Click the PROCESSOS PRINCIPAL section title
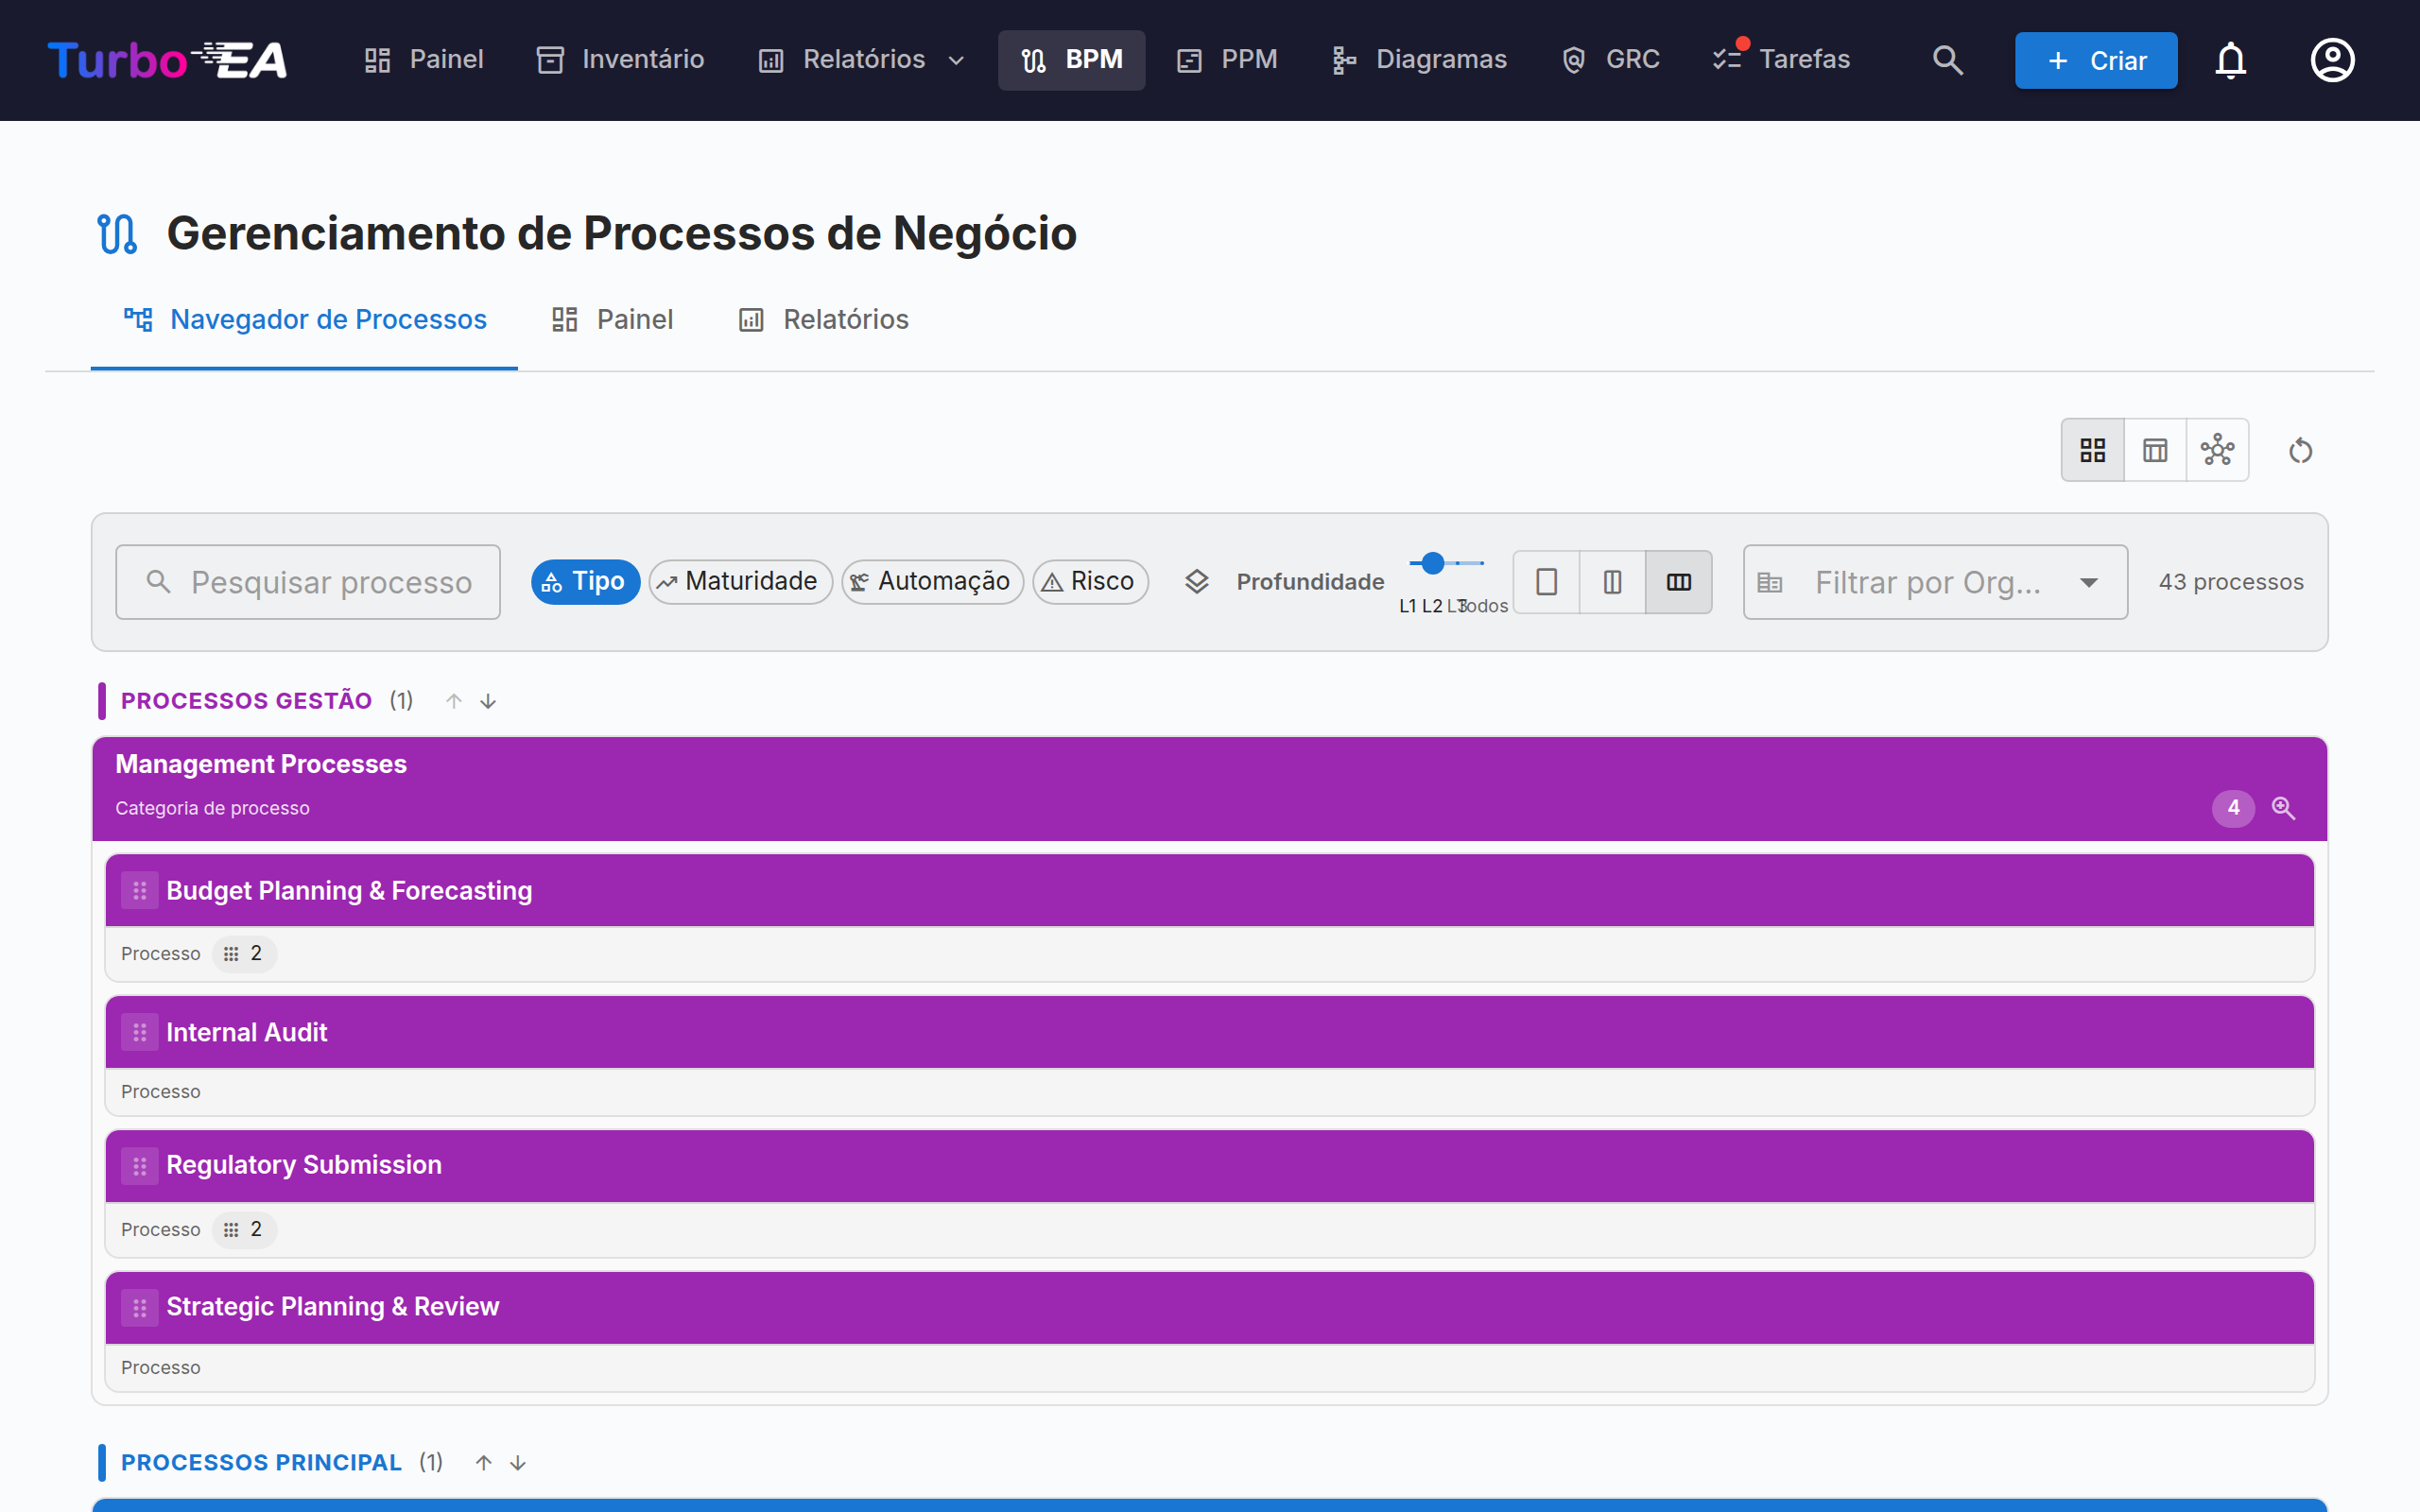 [x=261, y=1463]
